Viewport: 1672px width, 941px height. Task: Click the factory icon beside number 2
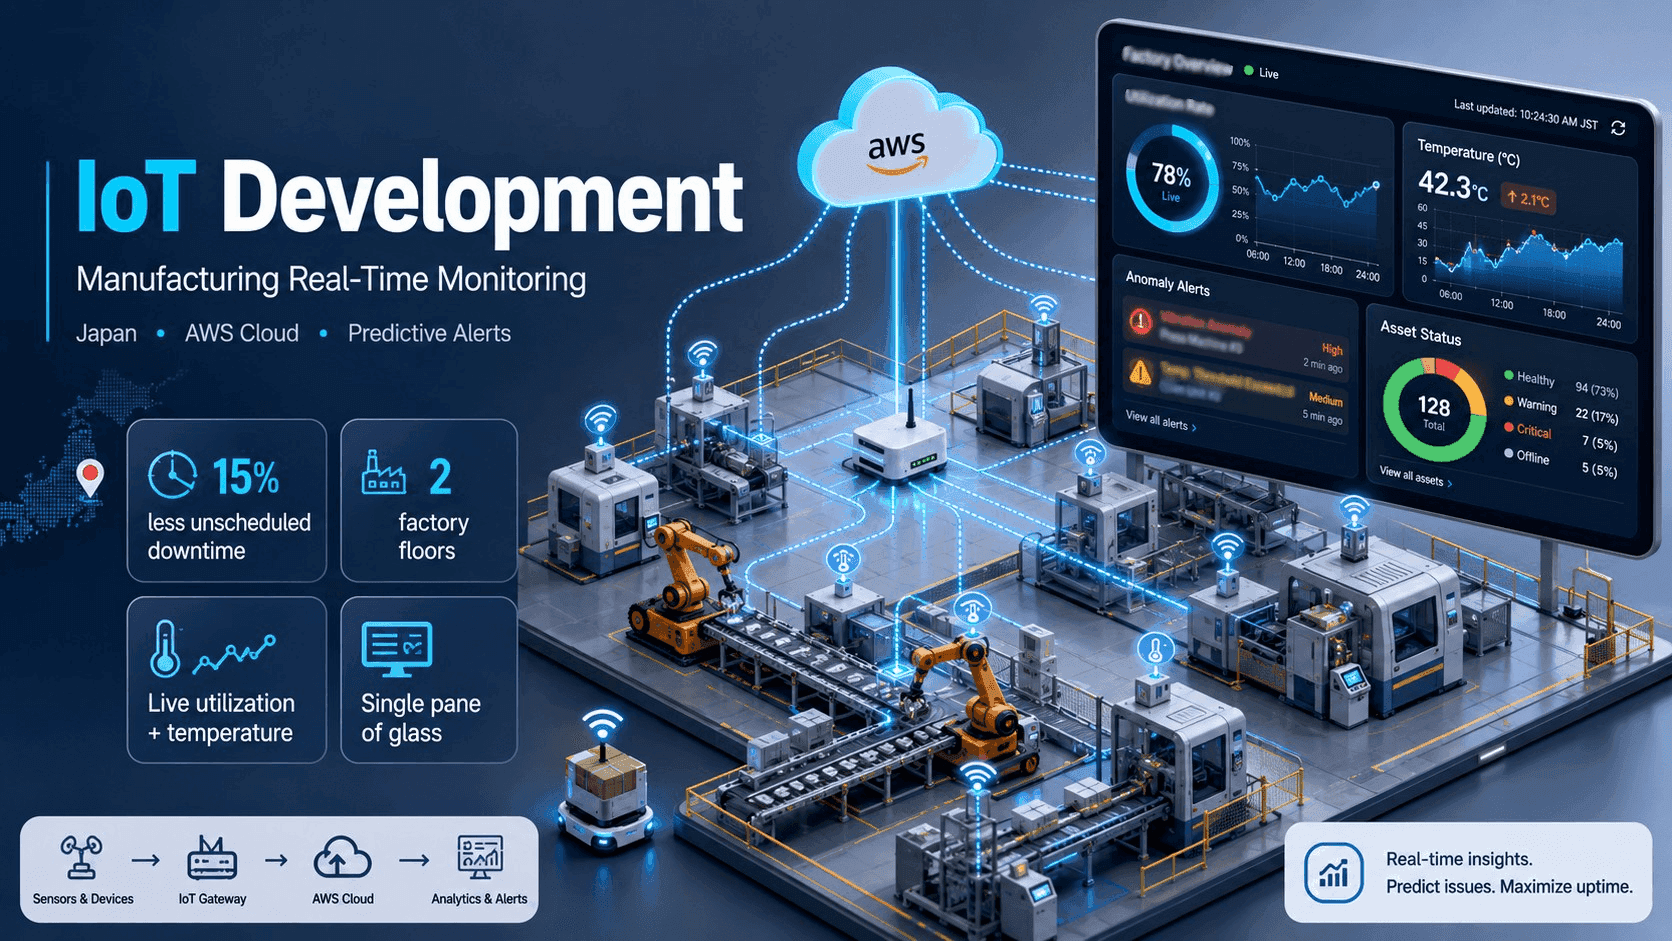coord(384,472)
